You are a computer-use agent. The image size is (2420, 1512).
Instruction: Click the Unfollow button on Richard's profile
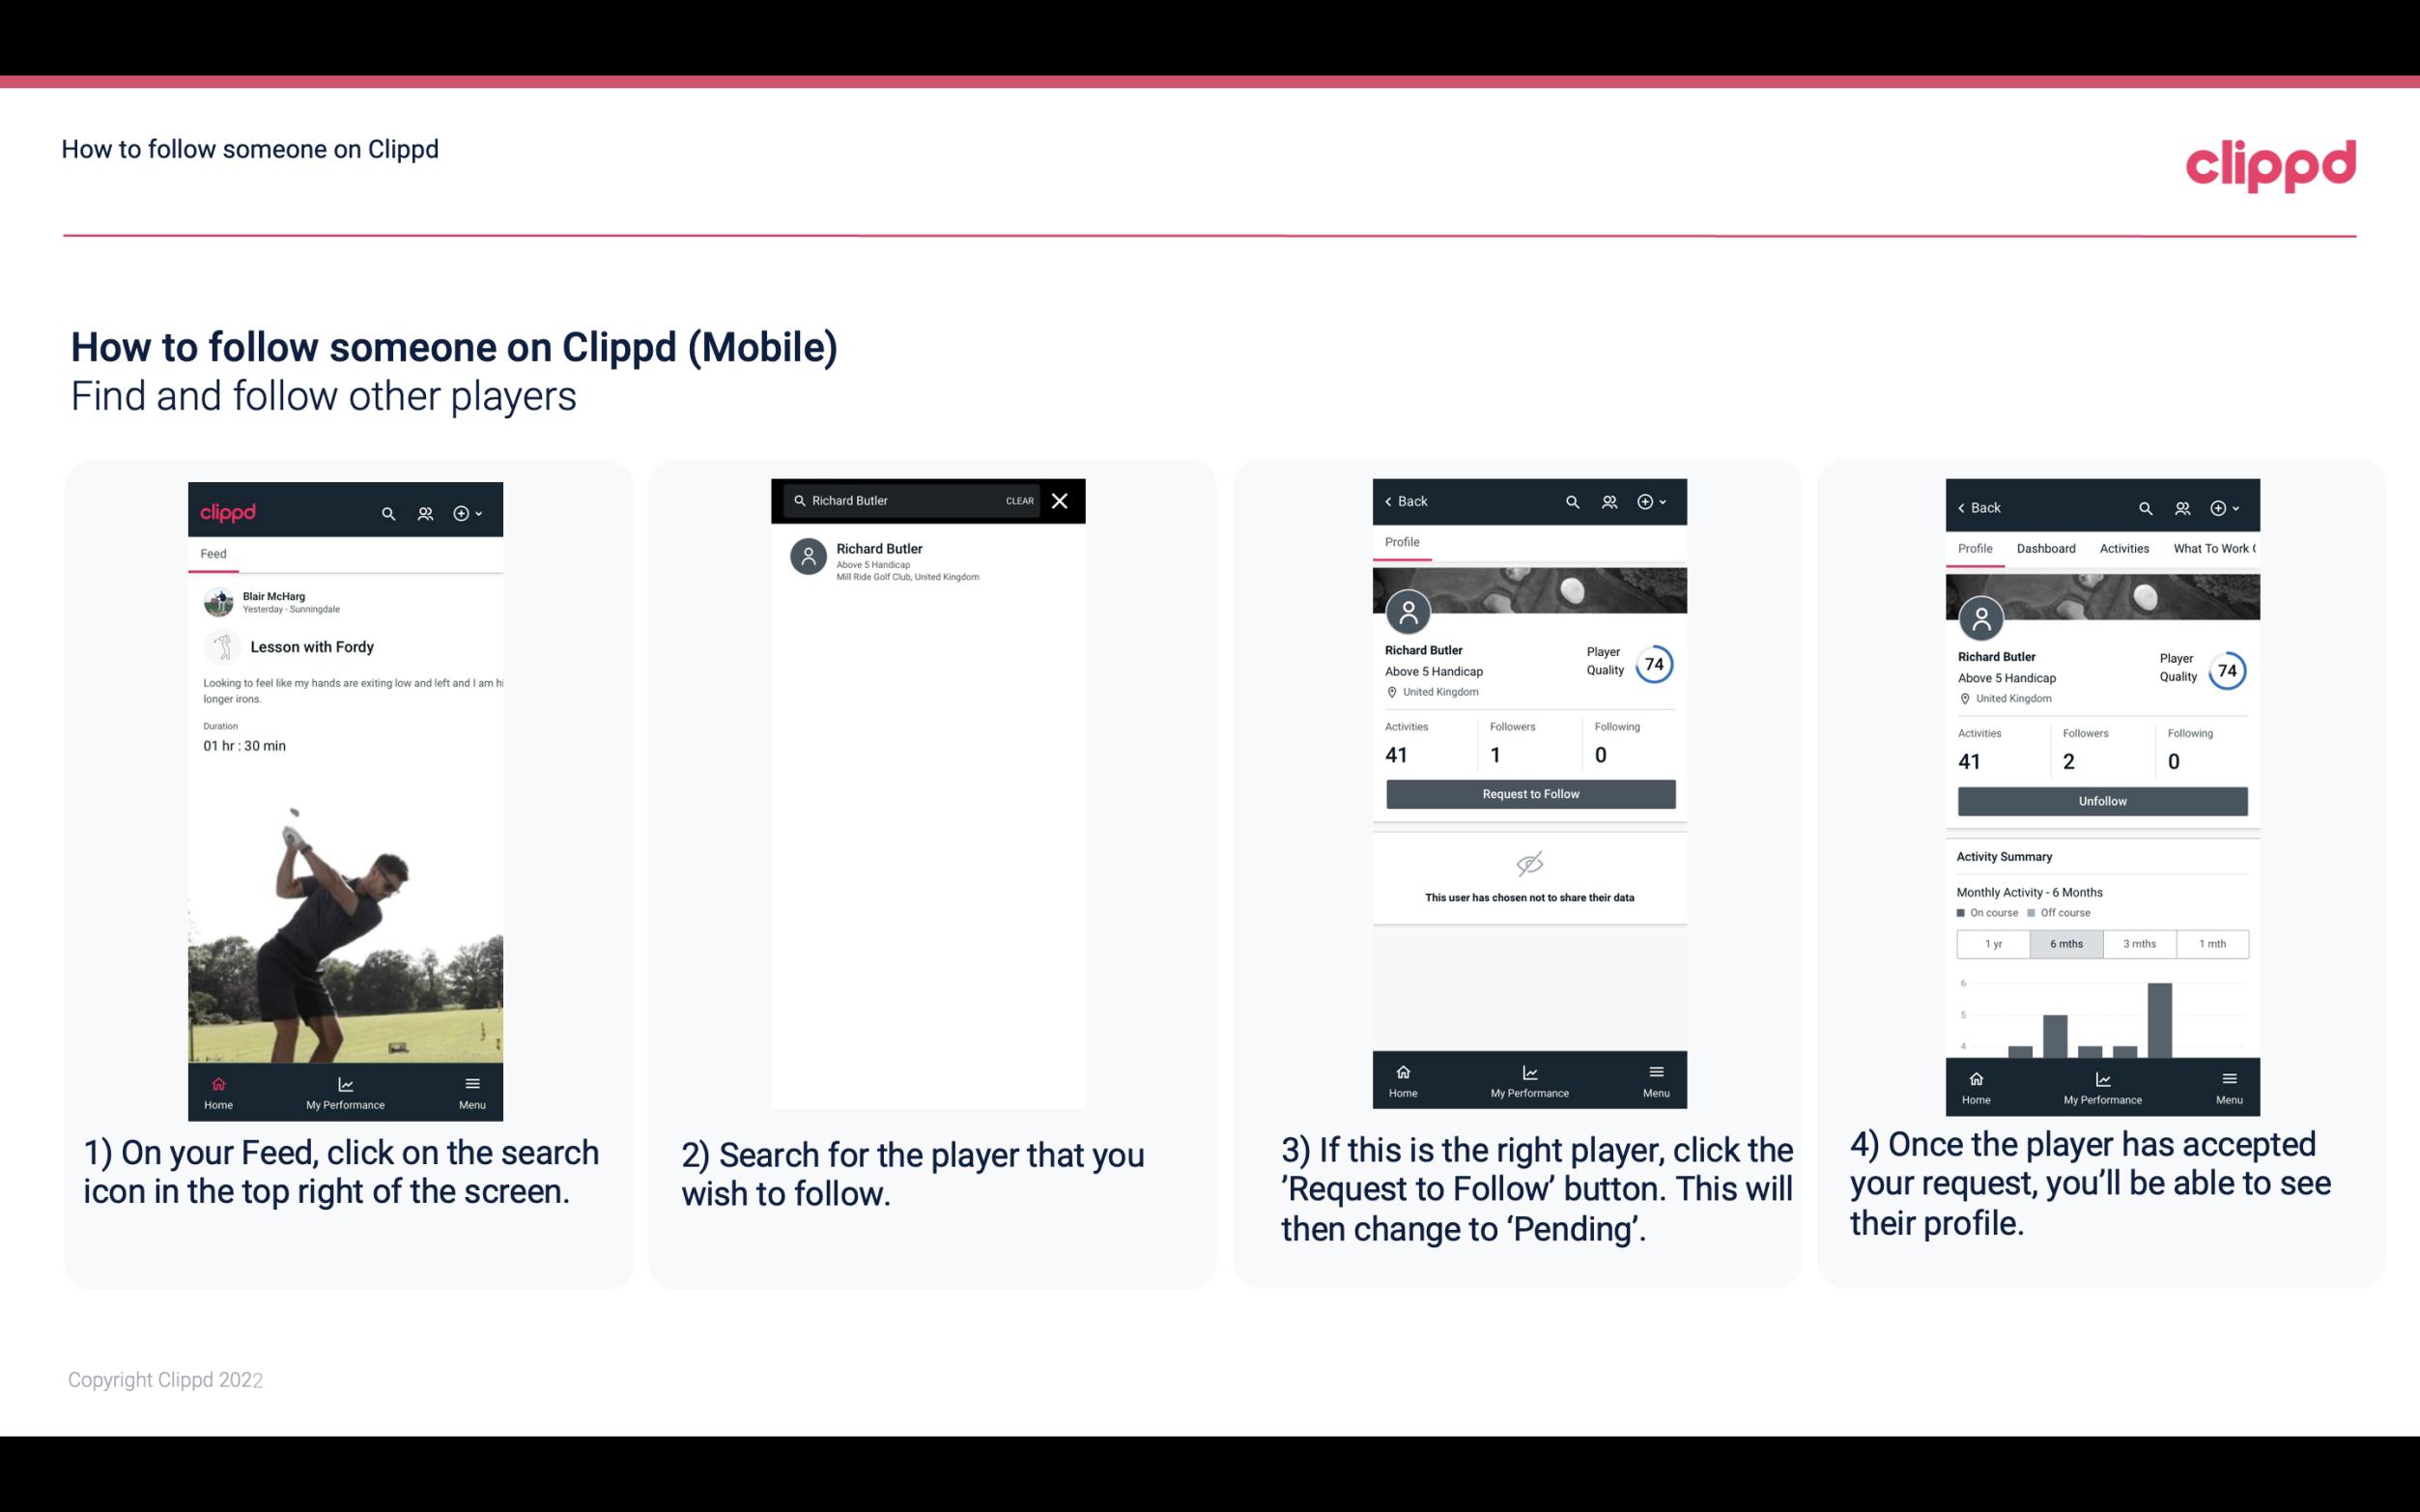(x=2101, y=800)
